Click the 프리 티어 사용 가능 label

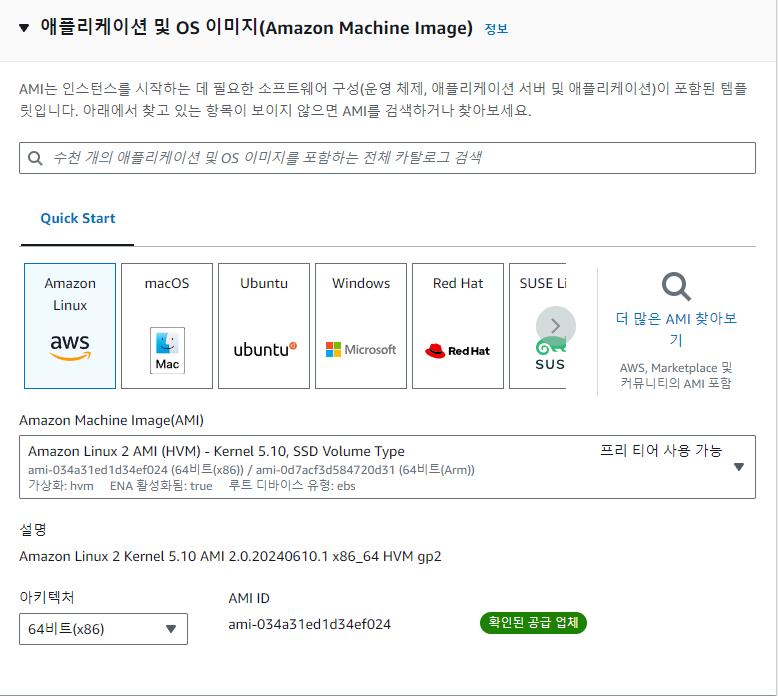(x=661, y=450)
